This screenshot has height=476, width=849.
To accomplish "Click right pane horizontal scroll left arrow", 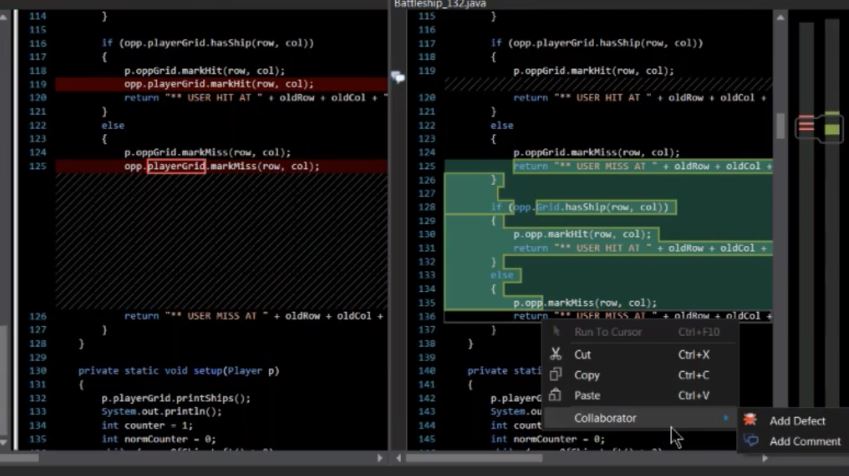I will tap(399, 458).
